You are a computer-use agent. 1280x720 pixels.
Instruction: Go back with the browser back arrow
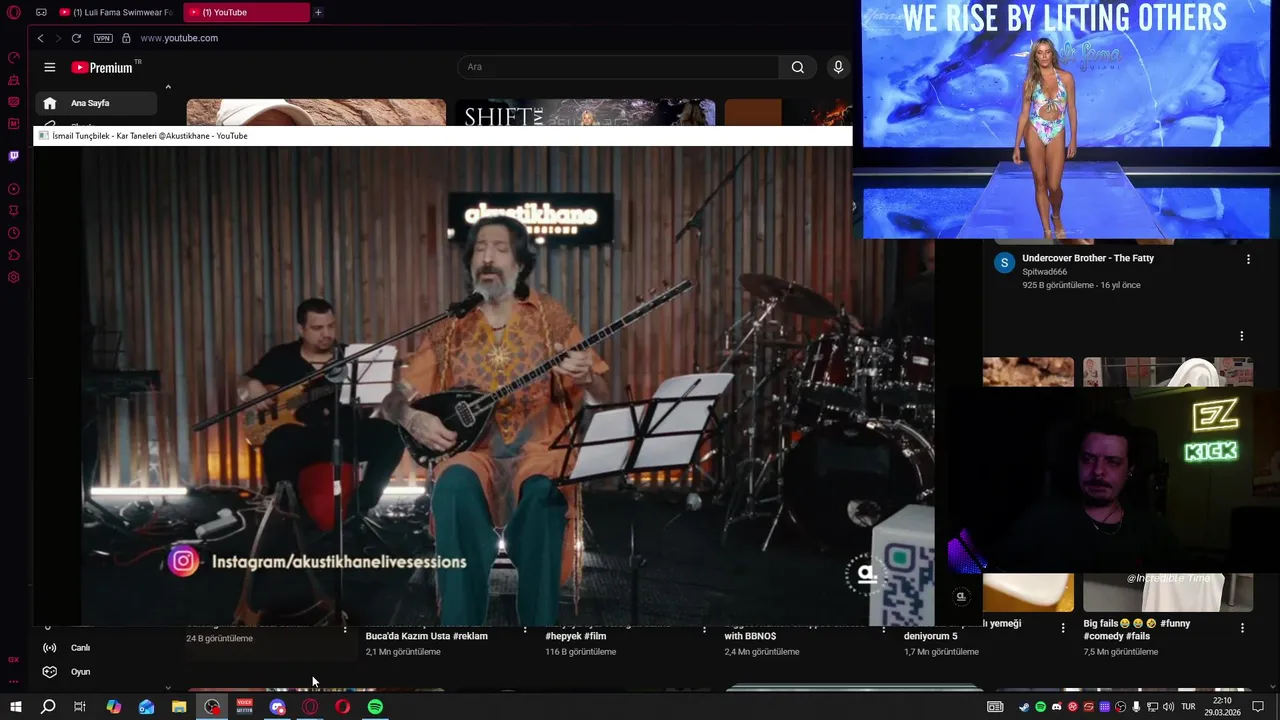(40, 38)
